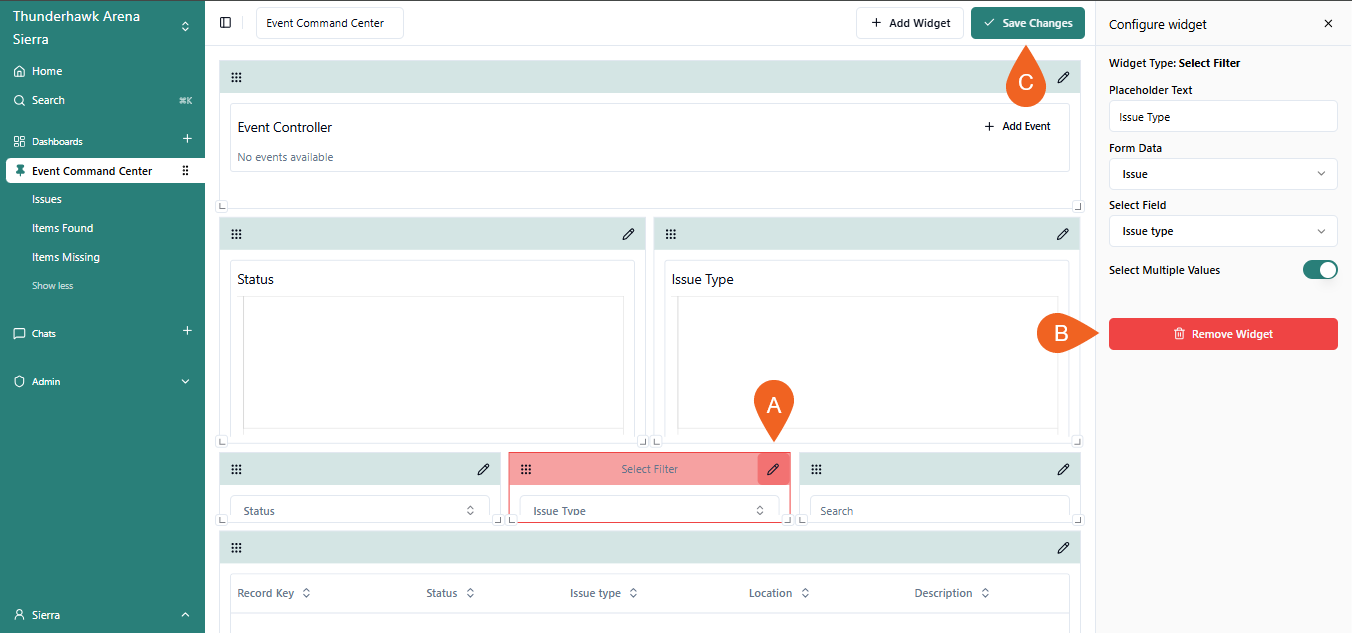Viewport: 1352px width, 633px height.
Task: Click the red Remove Widget button
Action: (1222, 334)
